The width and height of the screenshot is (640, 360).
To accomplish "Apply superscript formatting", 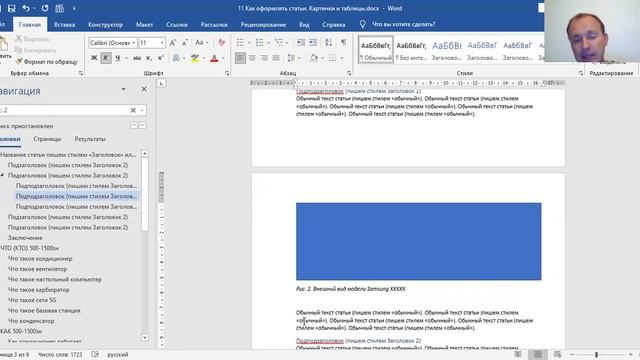I will coord(161,58).
